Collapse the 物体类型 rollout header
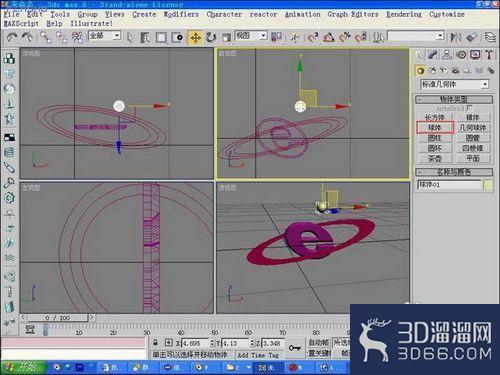The width and height of the screenshot is (500, 375). coord(454,99)
